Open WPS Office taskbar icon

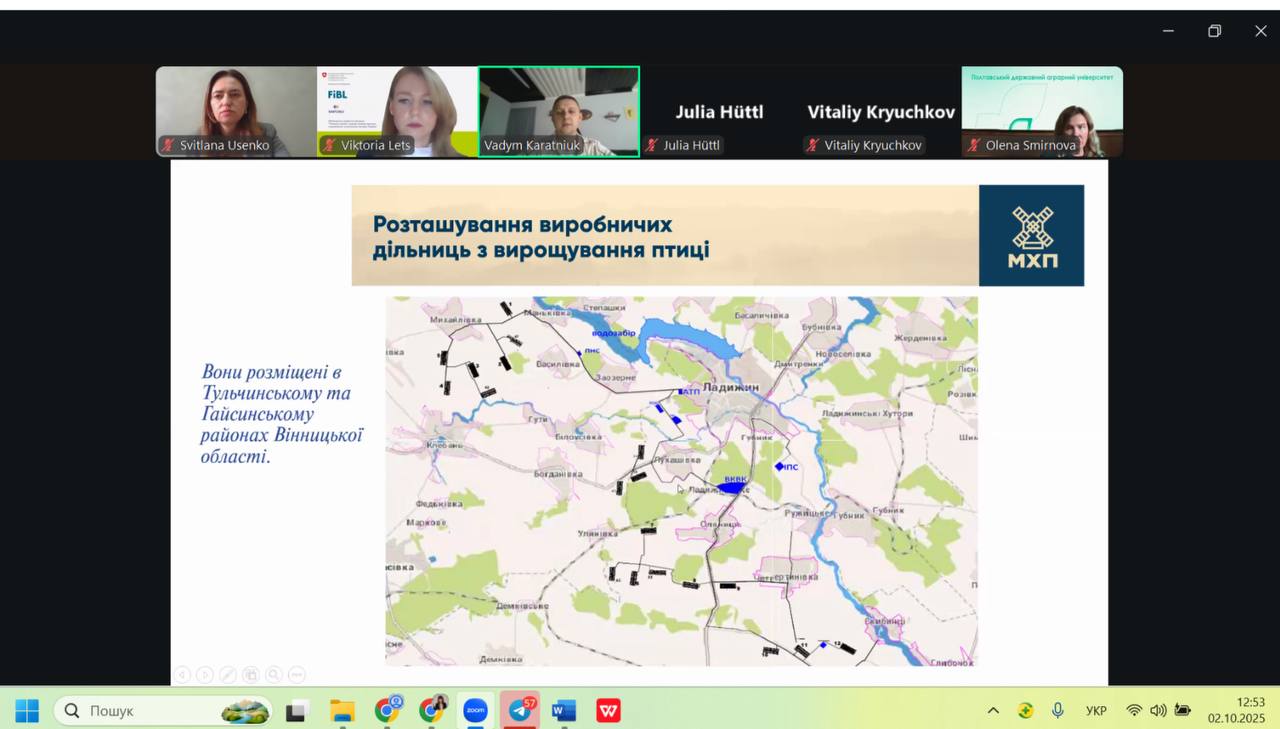pyautogui.click(x=608, y=711)
